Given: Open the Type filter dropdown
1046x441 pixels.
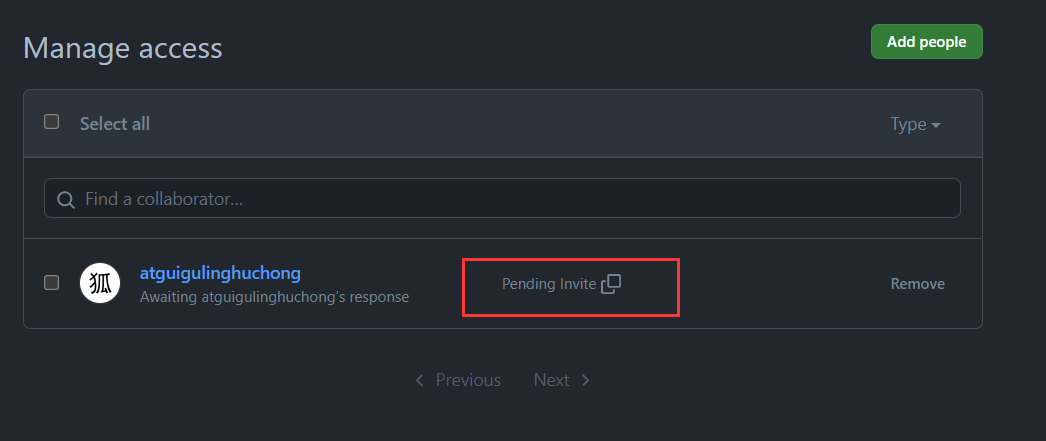Looking at the screenshot, I should click(915, 124).
